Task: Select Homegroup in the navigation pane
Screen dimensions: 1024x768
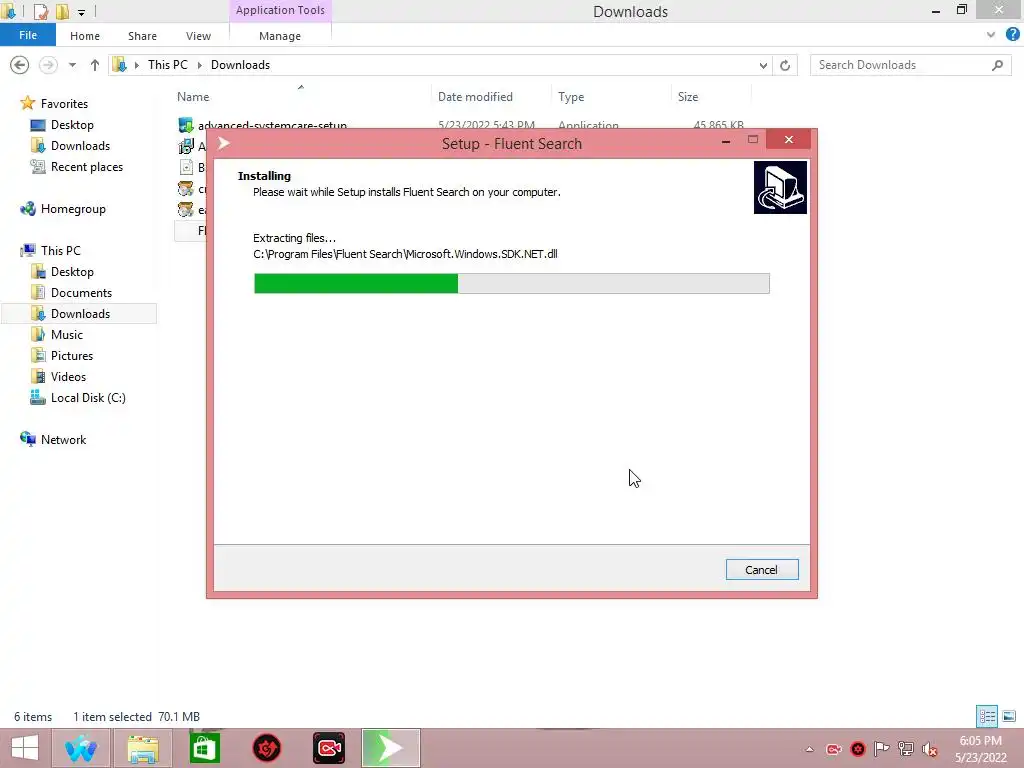Action: click(x=73, y=209)
